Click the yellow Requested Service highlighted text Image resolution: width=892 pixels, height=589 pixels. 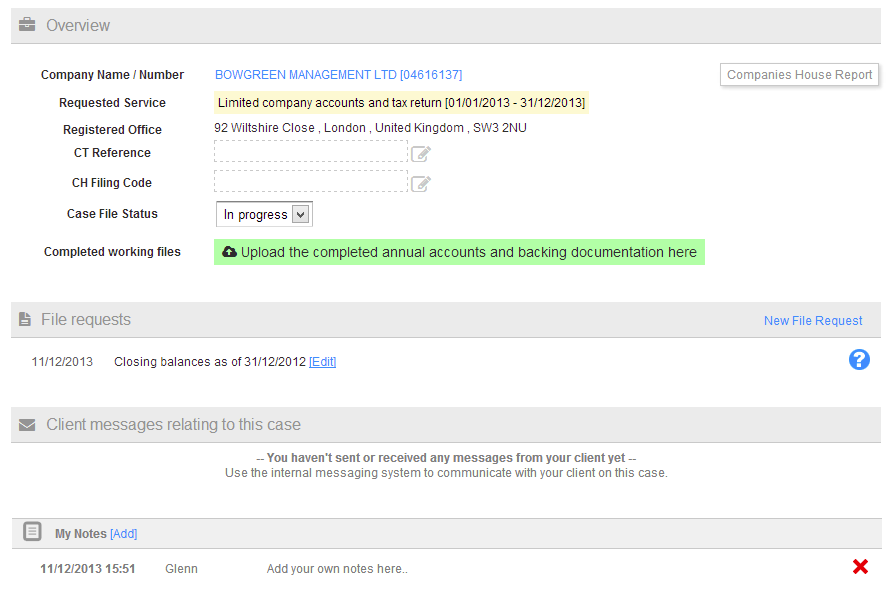pos(401,103)
